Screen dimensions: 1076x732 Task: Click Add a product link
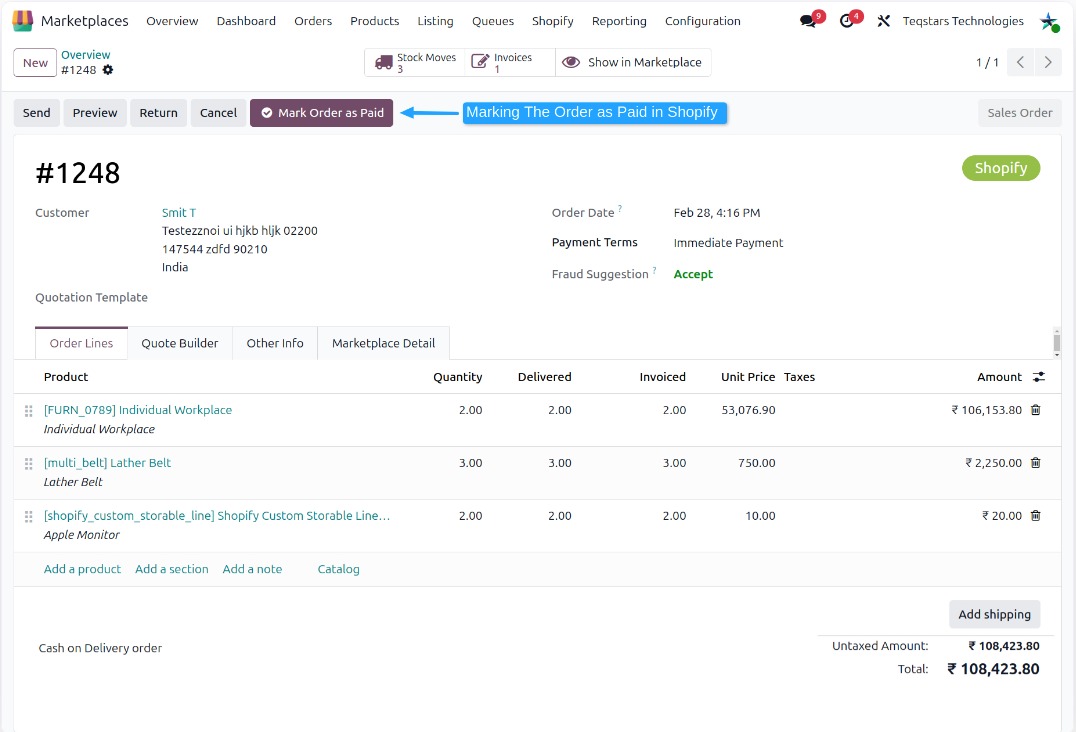pyautogui.click(x=82, y=569)
